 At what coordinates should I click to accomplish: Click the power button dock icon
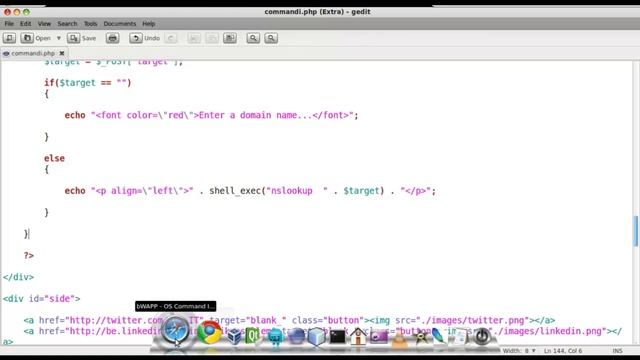pyautogui.click(x=482, y=337)
